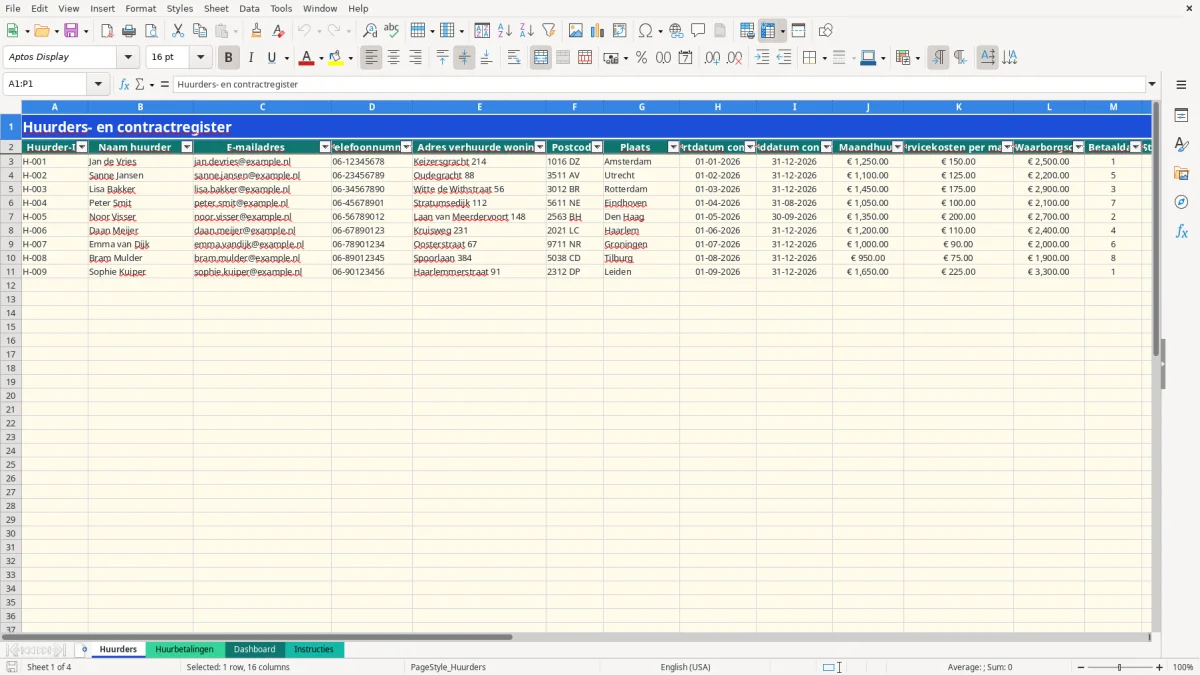Open filter dropdown for Naam huurder
The width and height of the screenshot is (1200, 675).
(x=186, y=147)
